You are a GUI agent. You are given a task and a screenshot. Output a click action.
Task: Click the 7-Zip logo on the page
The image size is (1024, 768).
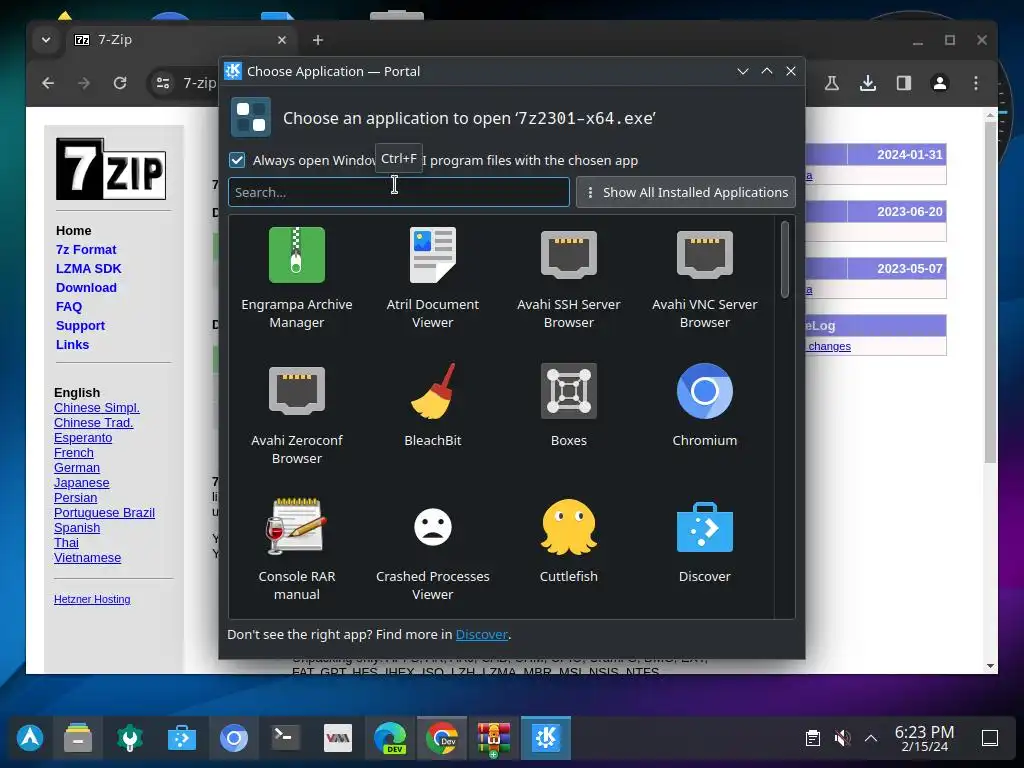tap(110, 168)
